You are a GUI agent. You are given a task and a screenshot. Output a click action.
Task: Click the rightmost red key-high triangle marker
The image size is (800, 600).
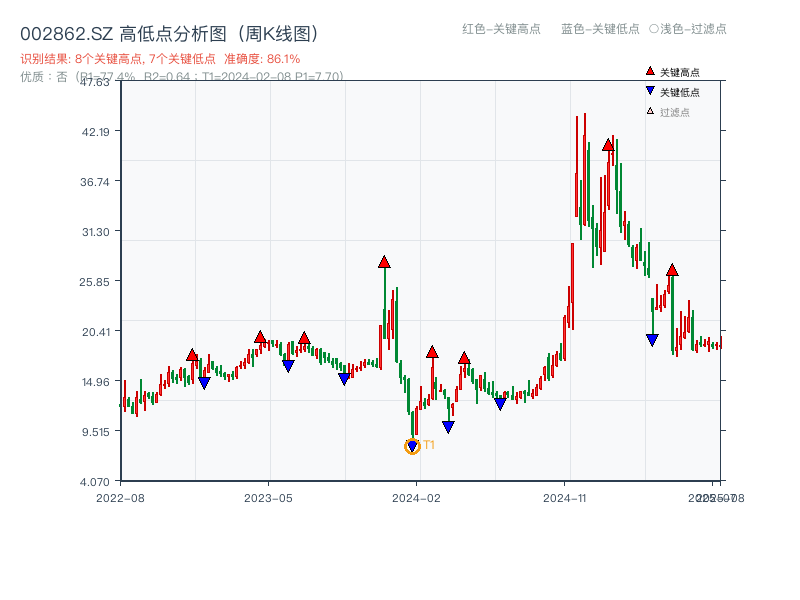[x=671, y=268]
